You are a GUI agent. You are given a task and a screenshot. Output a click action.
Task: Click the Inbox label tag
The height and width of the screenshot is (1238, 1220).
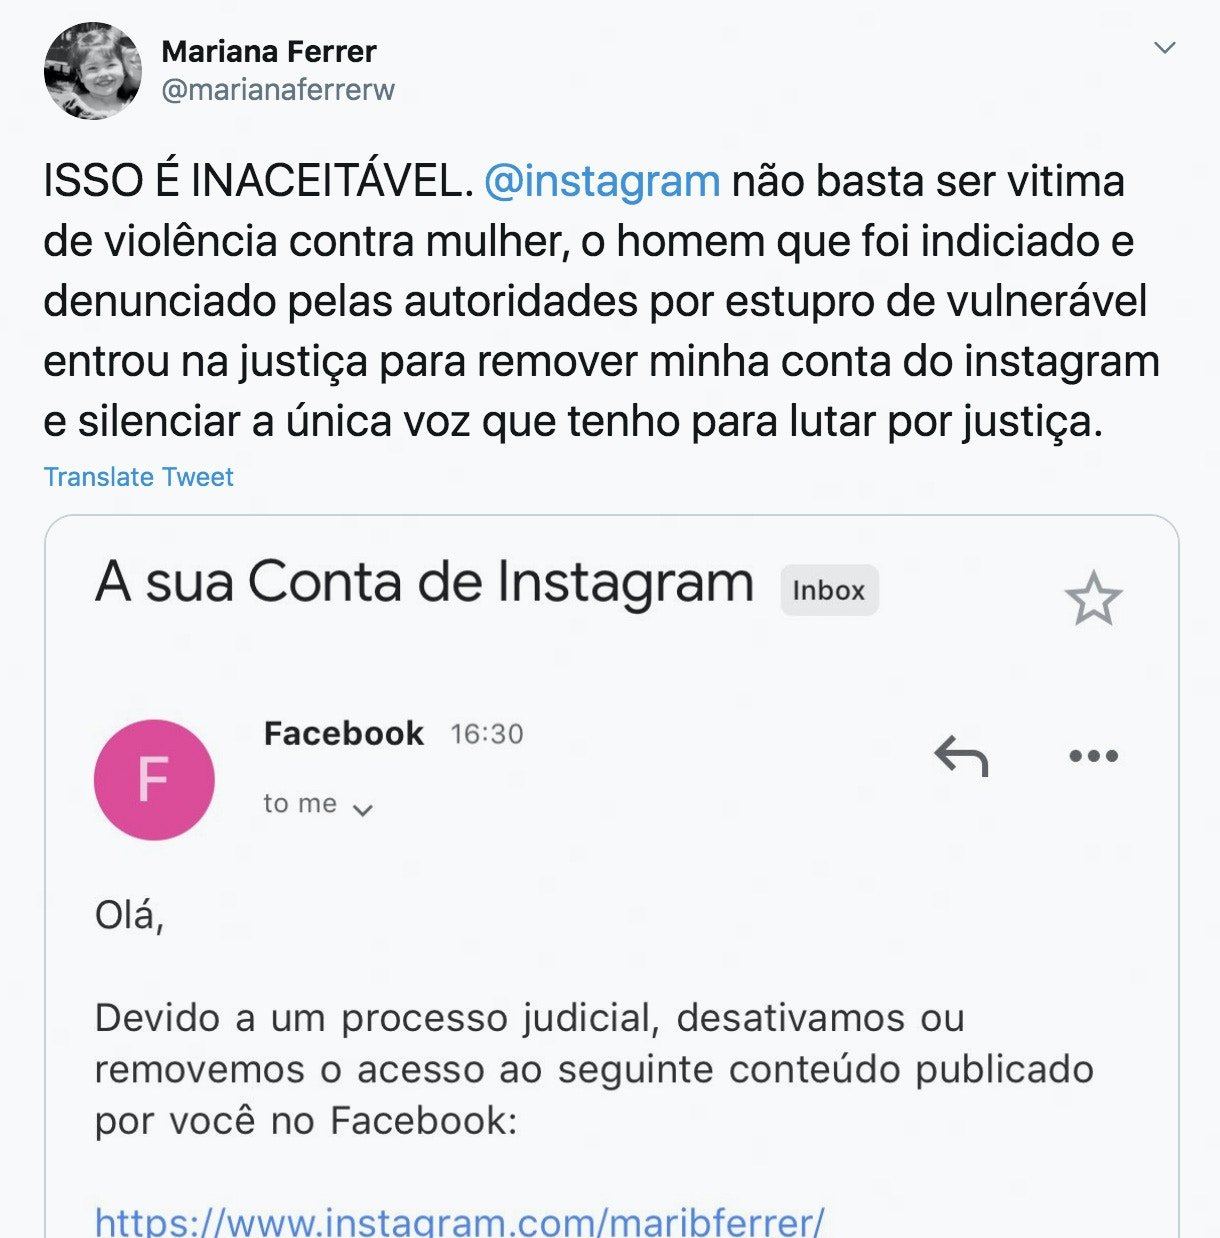point(829,590)
